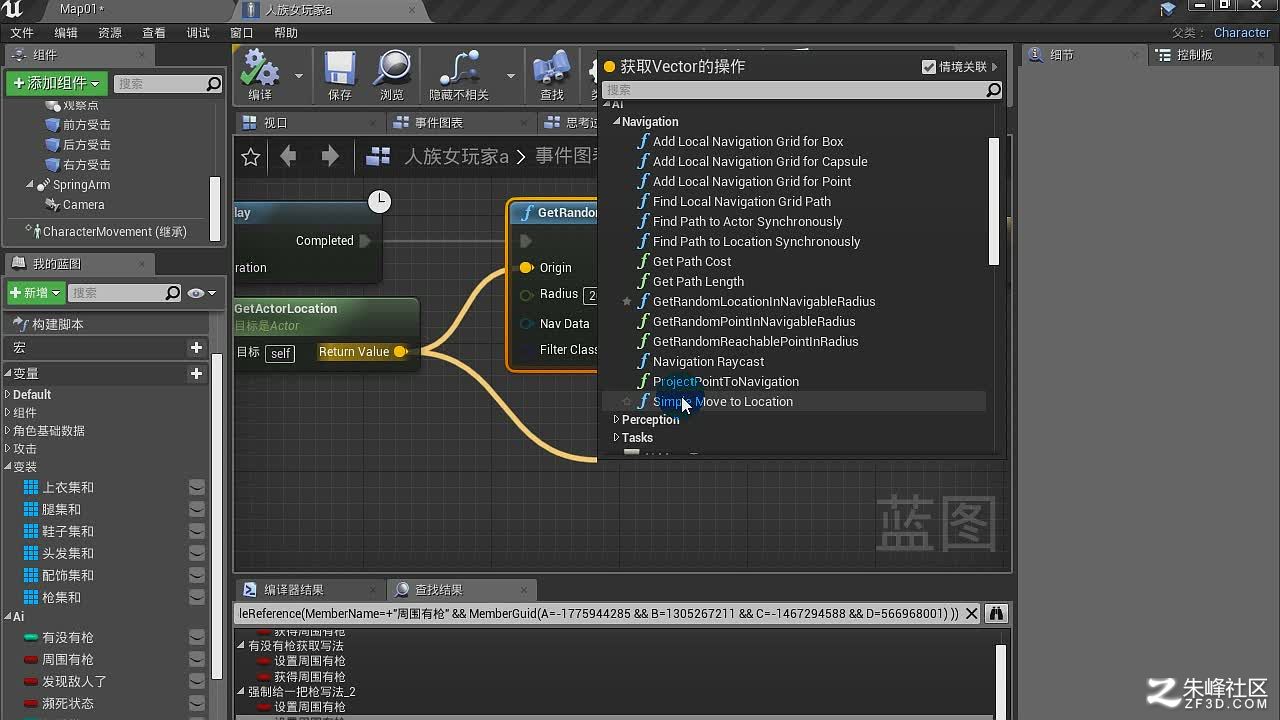
Task: Toggle visibility eye for 鞋子集和 variable
Action: 197,531
